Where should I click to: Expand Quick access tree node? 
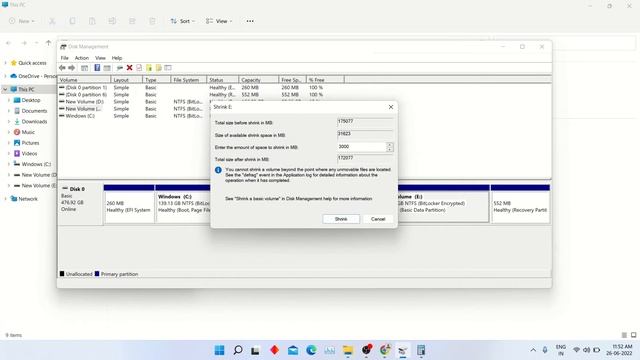tap(5, 63)
